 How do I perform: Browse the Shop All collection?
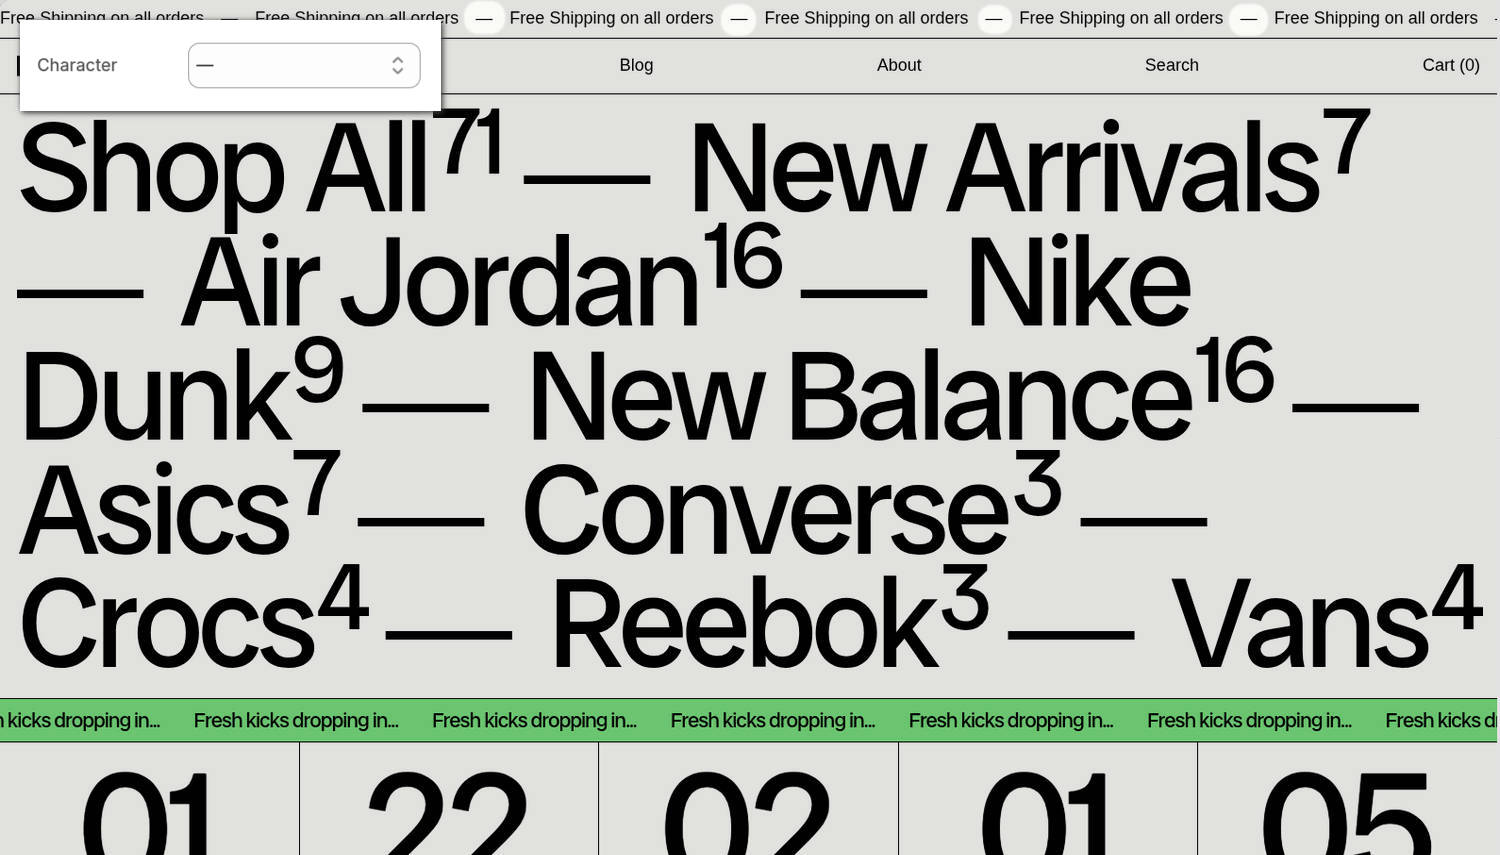(x=260, y=166)
